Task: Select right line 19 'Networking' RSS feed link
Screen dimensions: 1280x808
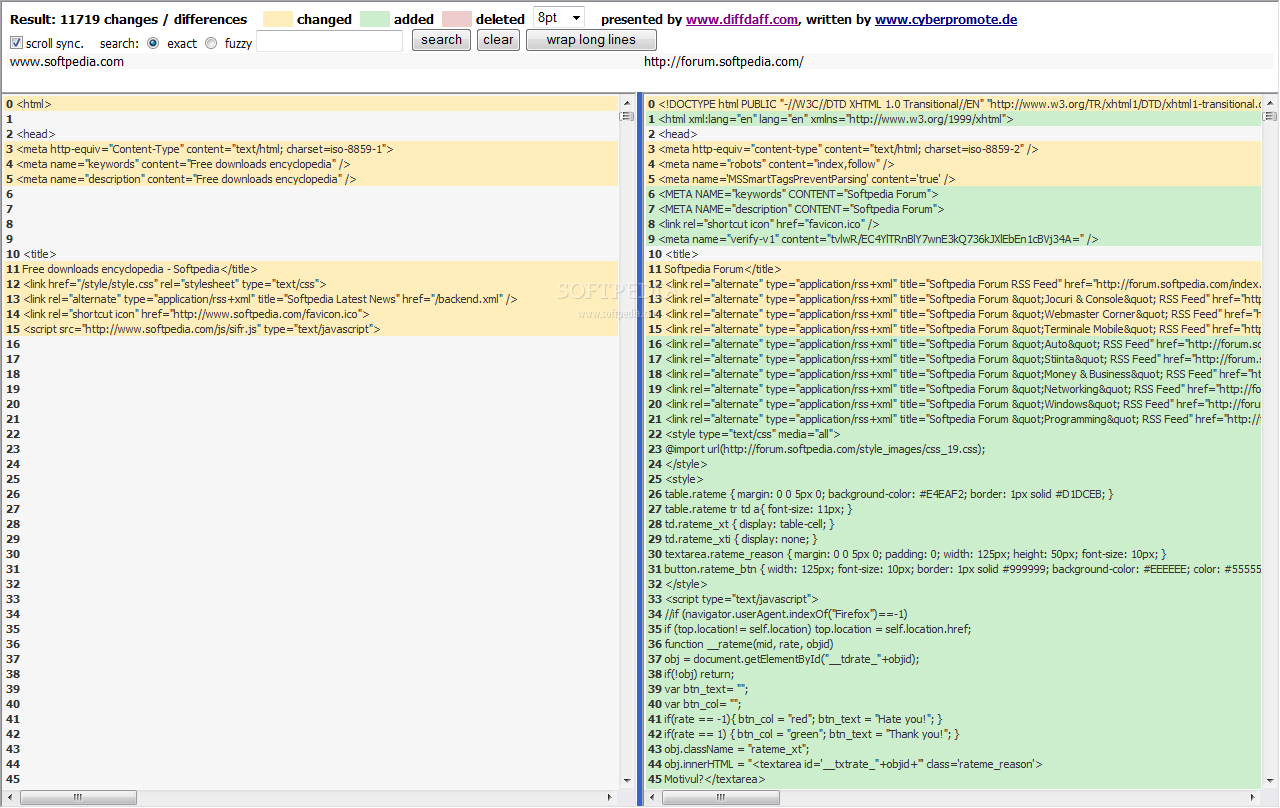Action: (953, 389)
